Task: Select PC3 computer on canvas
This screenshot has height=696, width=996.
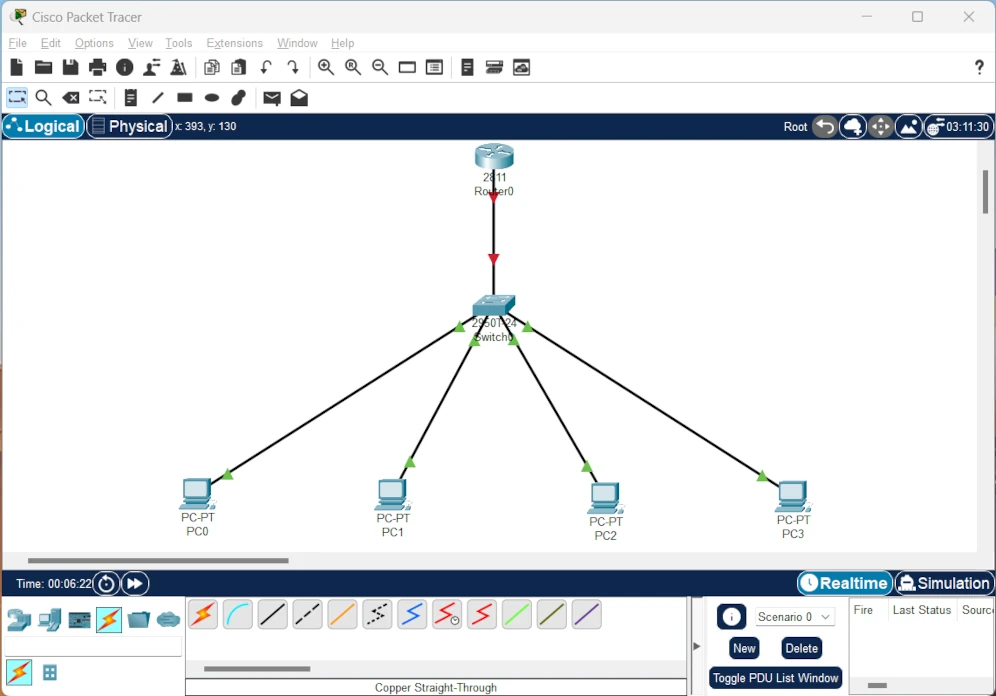Action: point(792,497)
